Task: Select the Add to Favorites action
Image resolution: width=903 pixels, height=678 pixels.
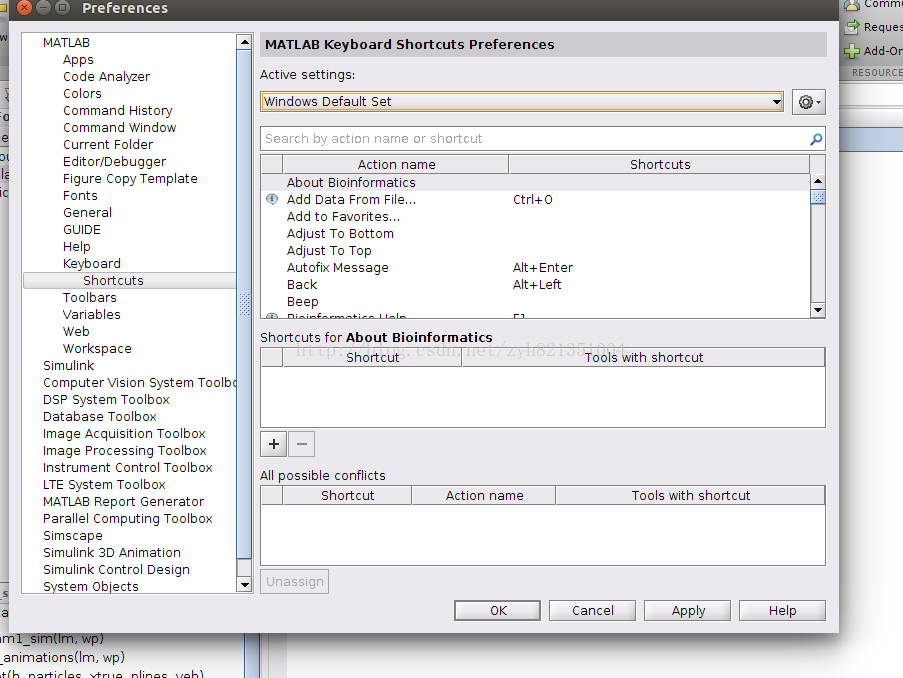Action: 536,217
